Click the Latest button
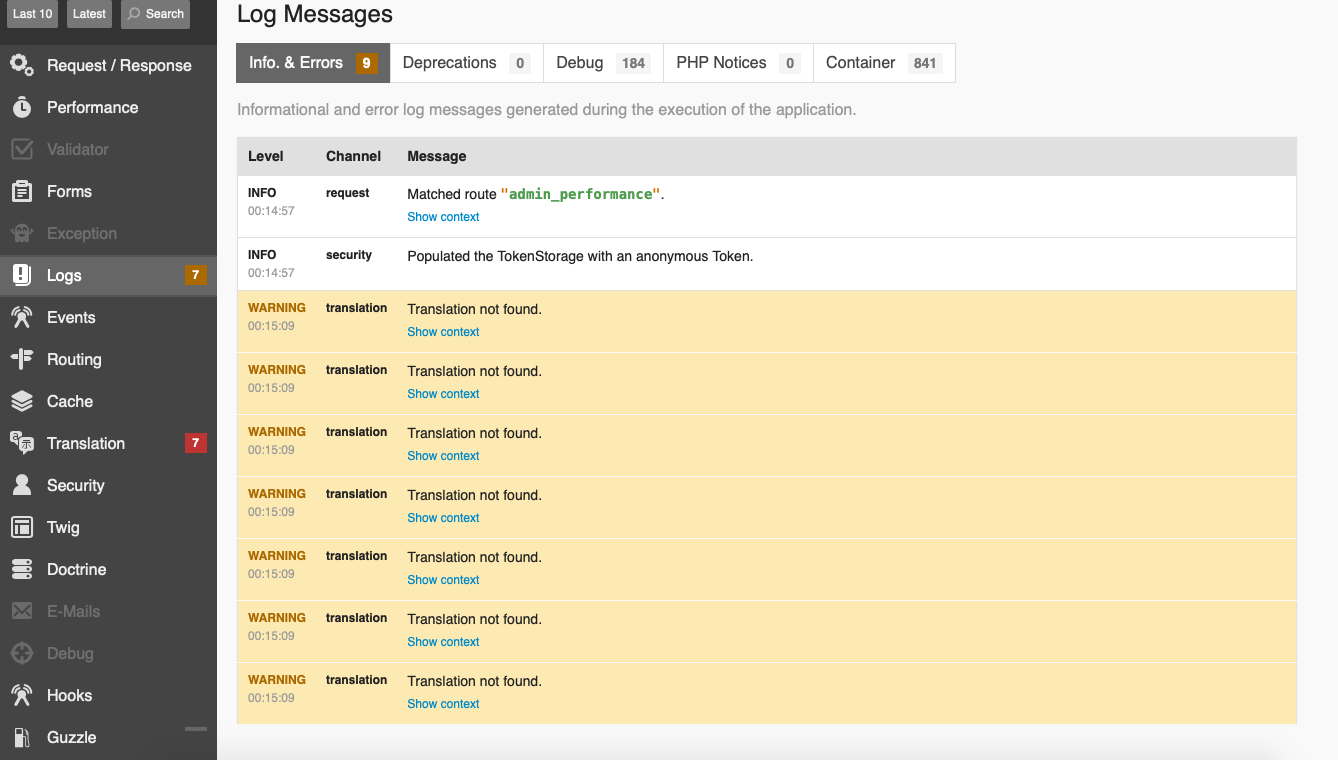 coord(90,14)
